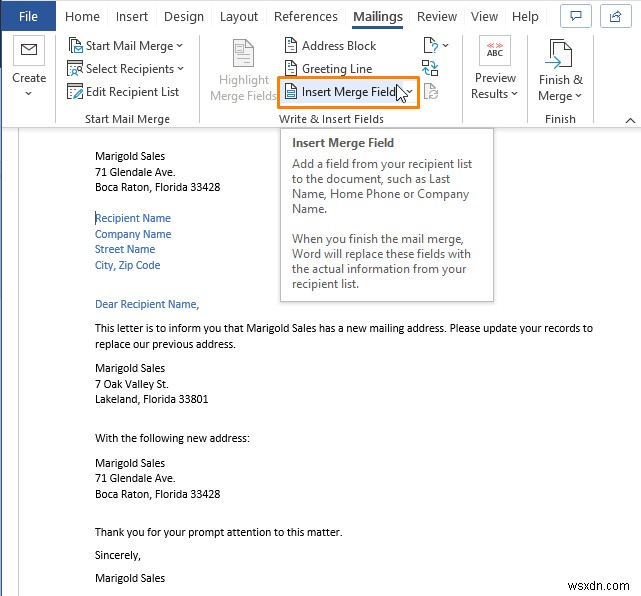The height and width of the screenshot is (596, 641).
Task: Click the 'Street Name' placeholder line
Action: (x=125, y=249)
